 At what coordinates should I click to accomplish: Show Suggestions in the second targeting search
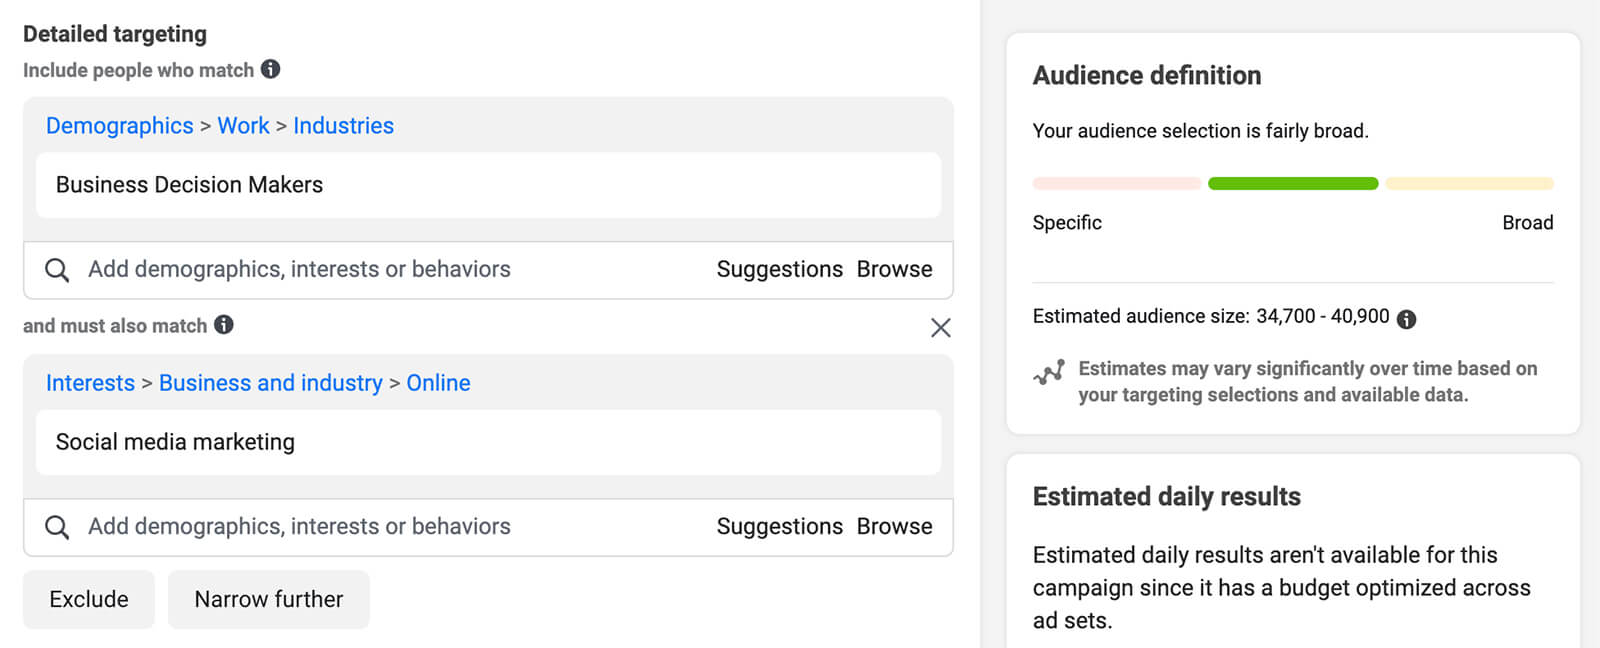(779, 527)
